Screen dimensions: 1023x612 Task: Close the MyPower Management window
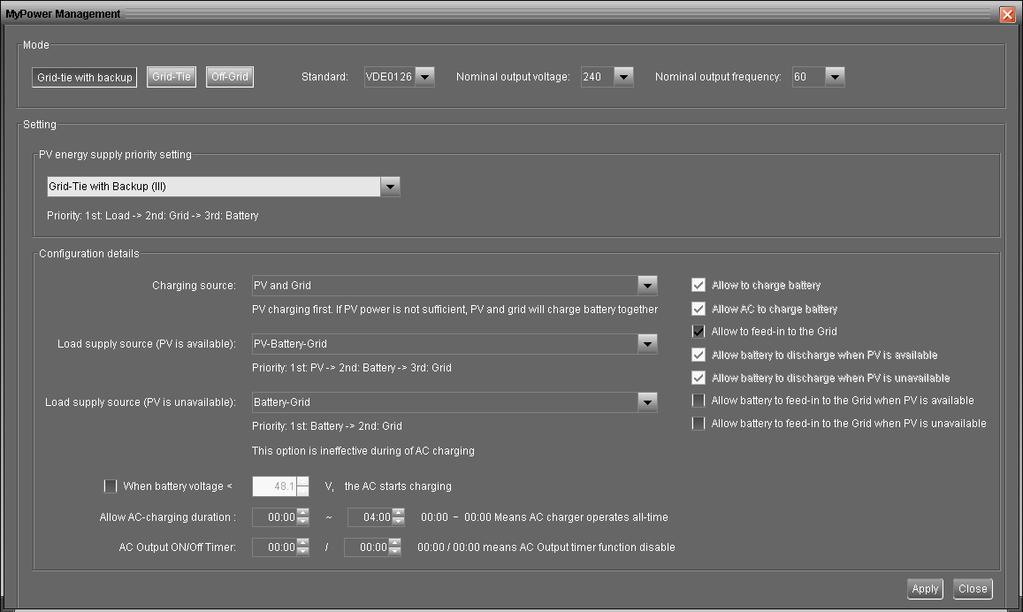[x=1008, y=14]
